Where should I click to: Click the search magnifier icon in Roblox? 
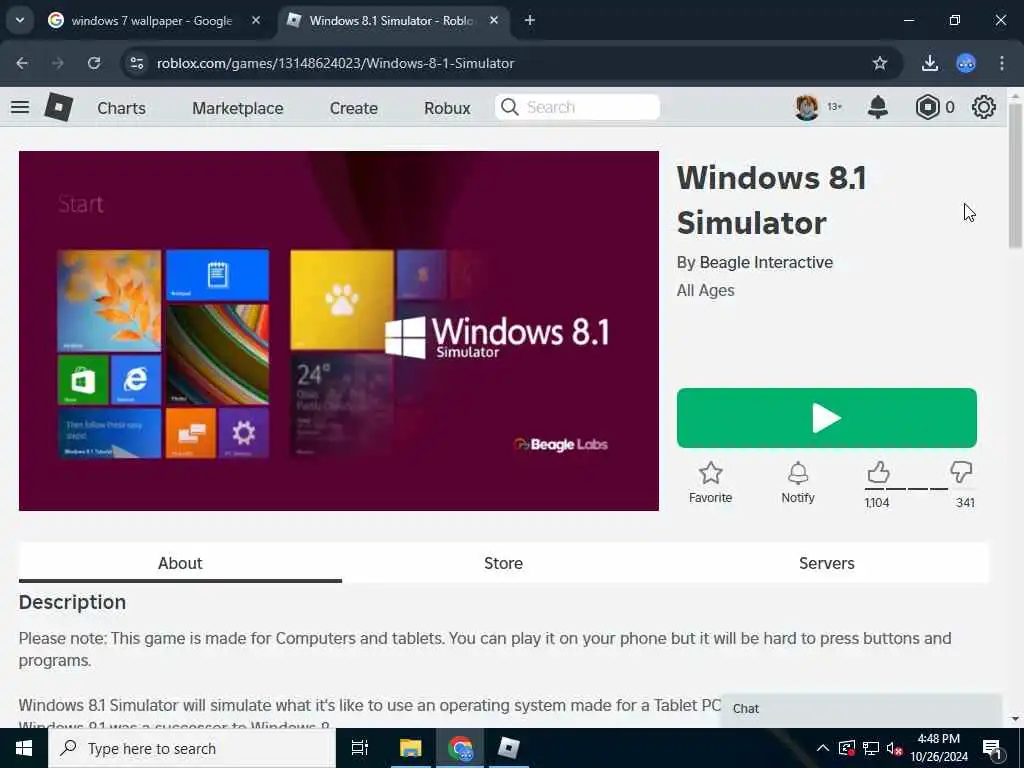coord(509,107)
